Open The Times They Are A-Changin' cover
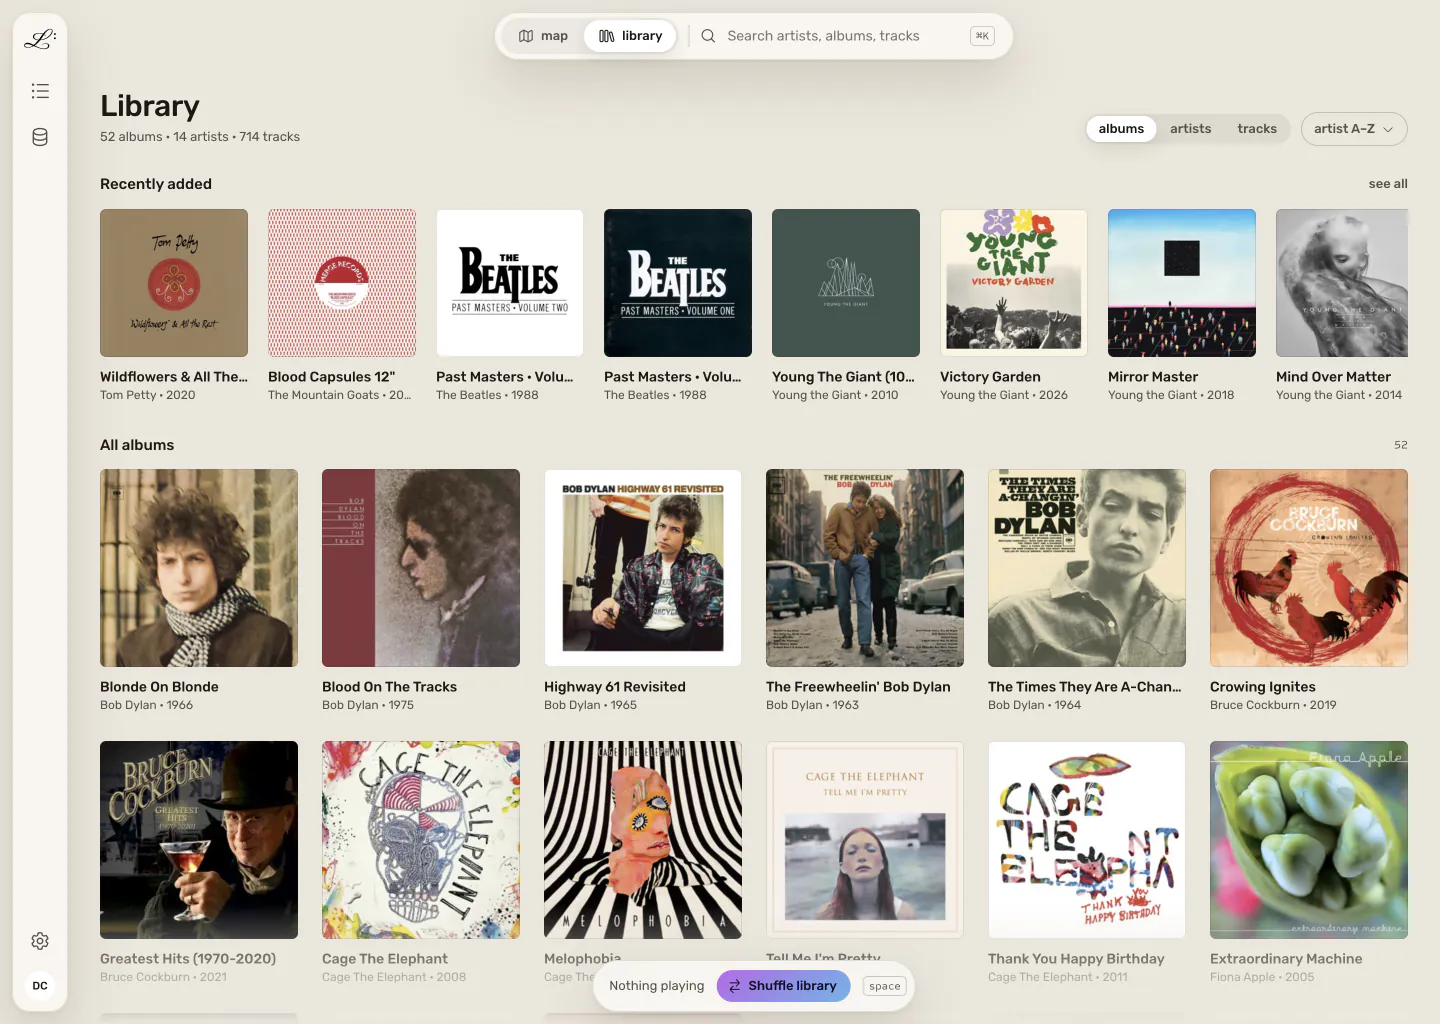1440x1024 pixels. (x=1087, y=568)
